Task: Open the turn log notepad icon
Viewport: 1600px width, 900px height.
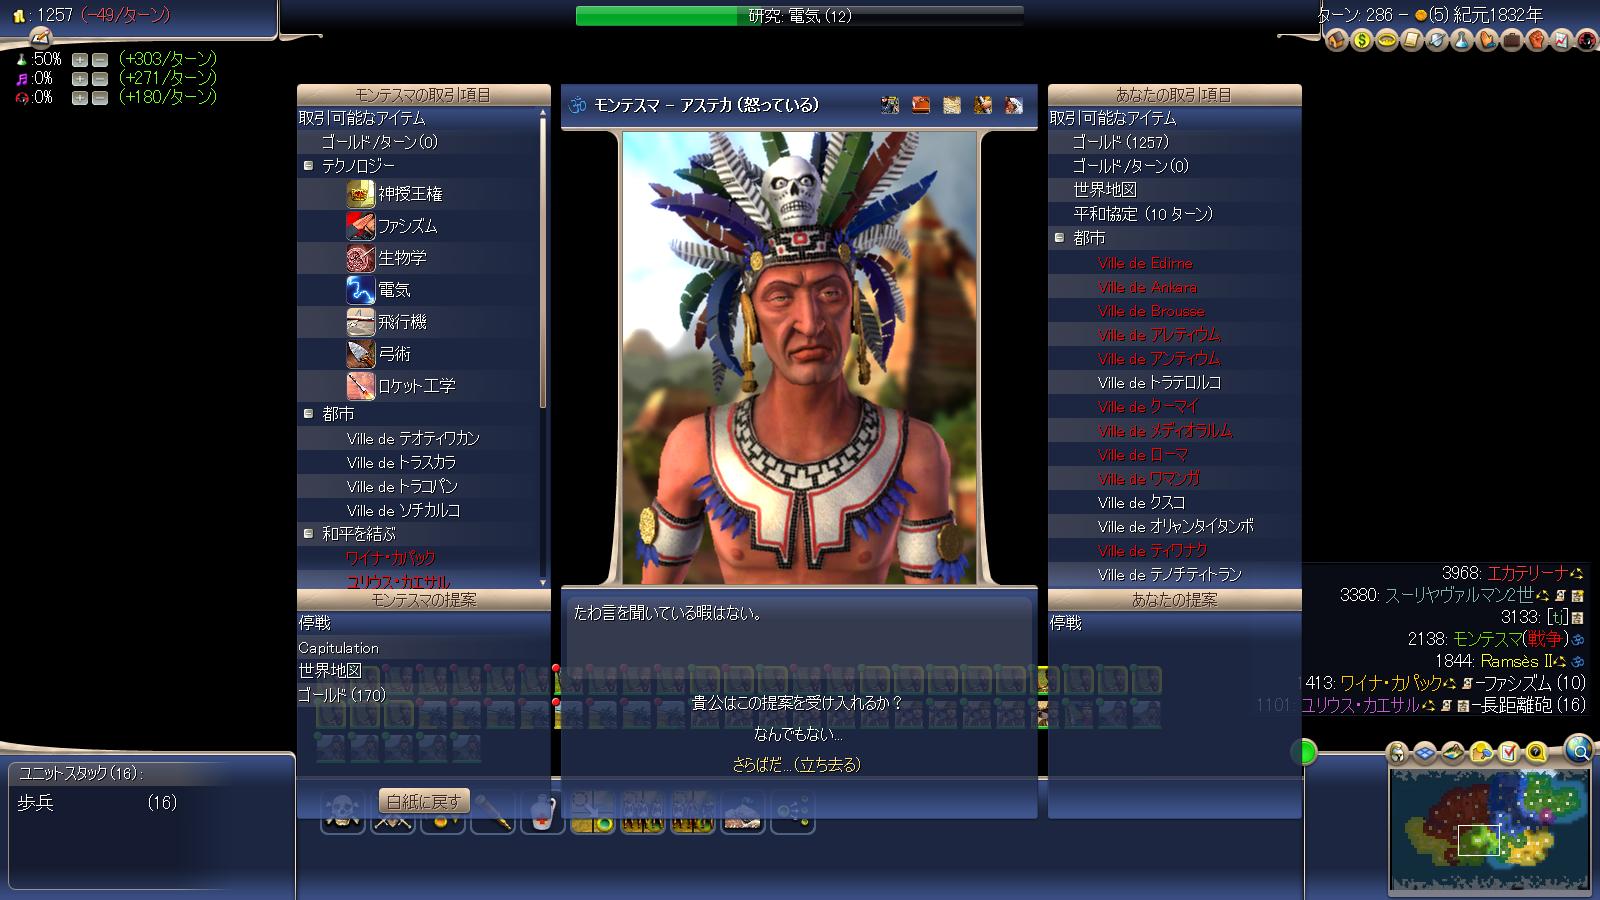Action: point(40,37)
